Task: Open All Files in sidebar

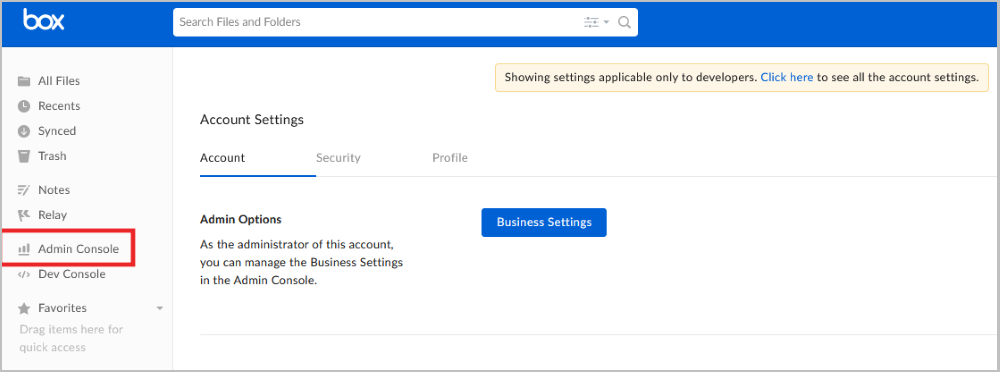Action: pyautogui.click(x=59, y=81)
